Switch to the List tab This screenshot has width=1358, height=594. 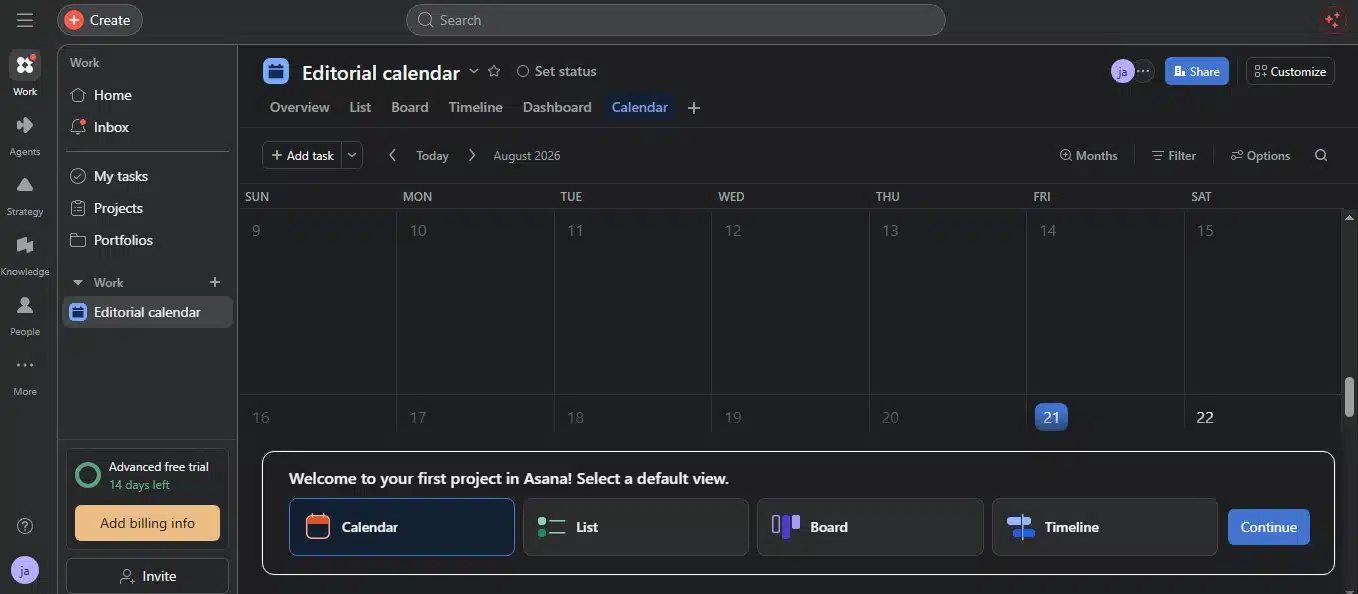coord(360,107)
